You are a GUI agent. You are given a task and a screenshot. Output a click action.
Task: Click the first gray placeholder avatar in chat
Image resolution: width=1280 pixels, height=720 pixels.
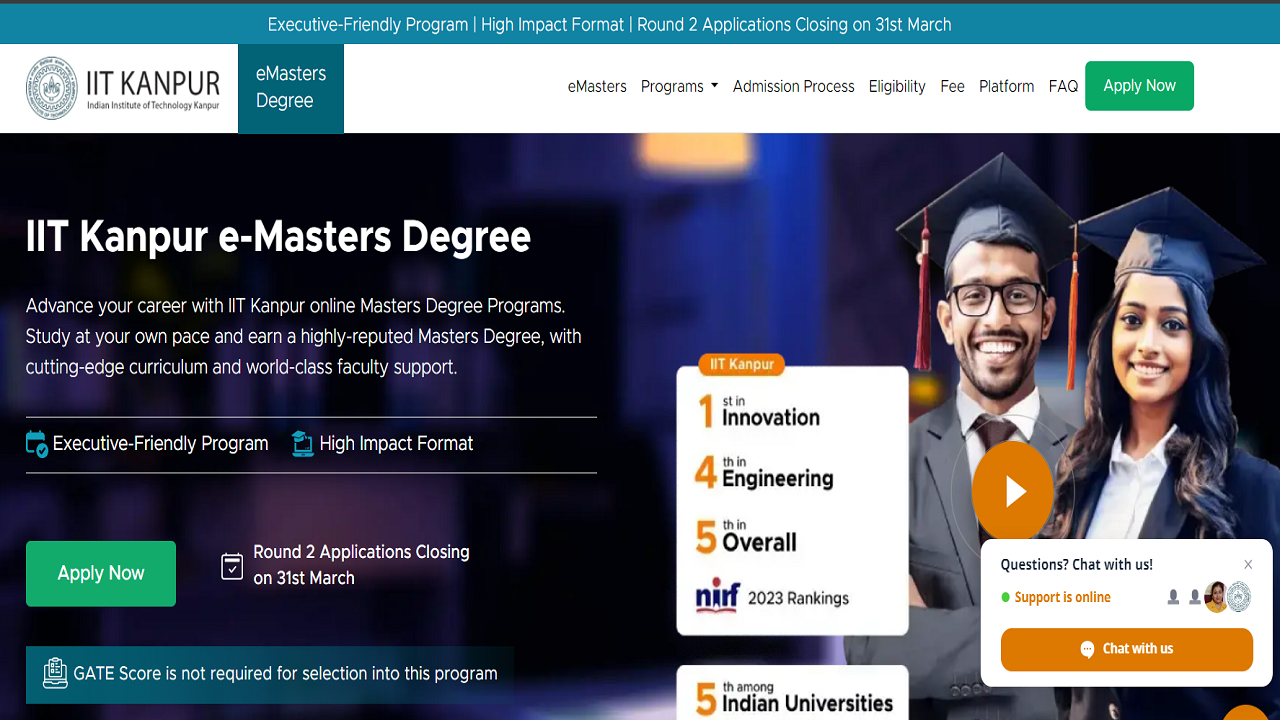(x=1173, y=597)
